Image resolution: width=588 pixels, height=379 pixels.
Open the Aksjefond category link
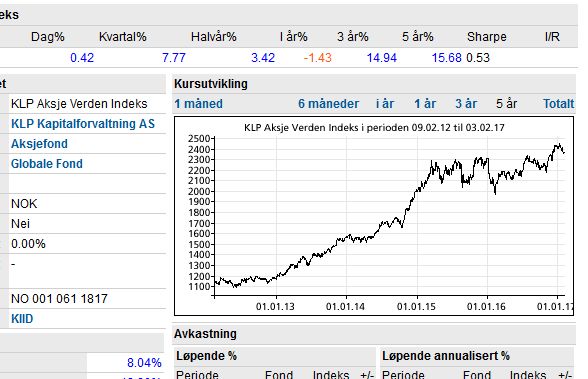[39, 144]
